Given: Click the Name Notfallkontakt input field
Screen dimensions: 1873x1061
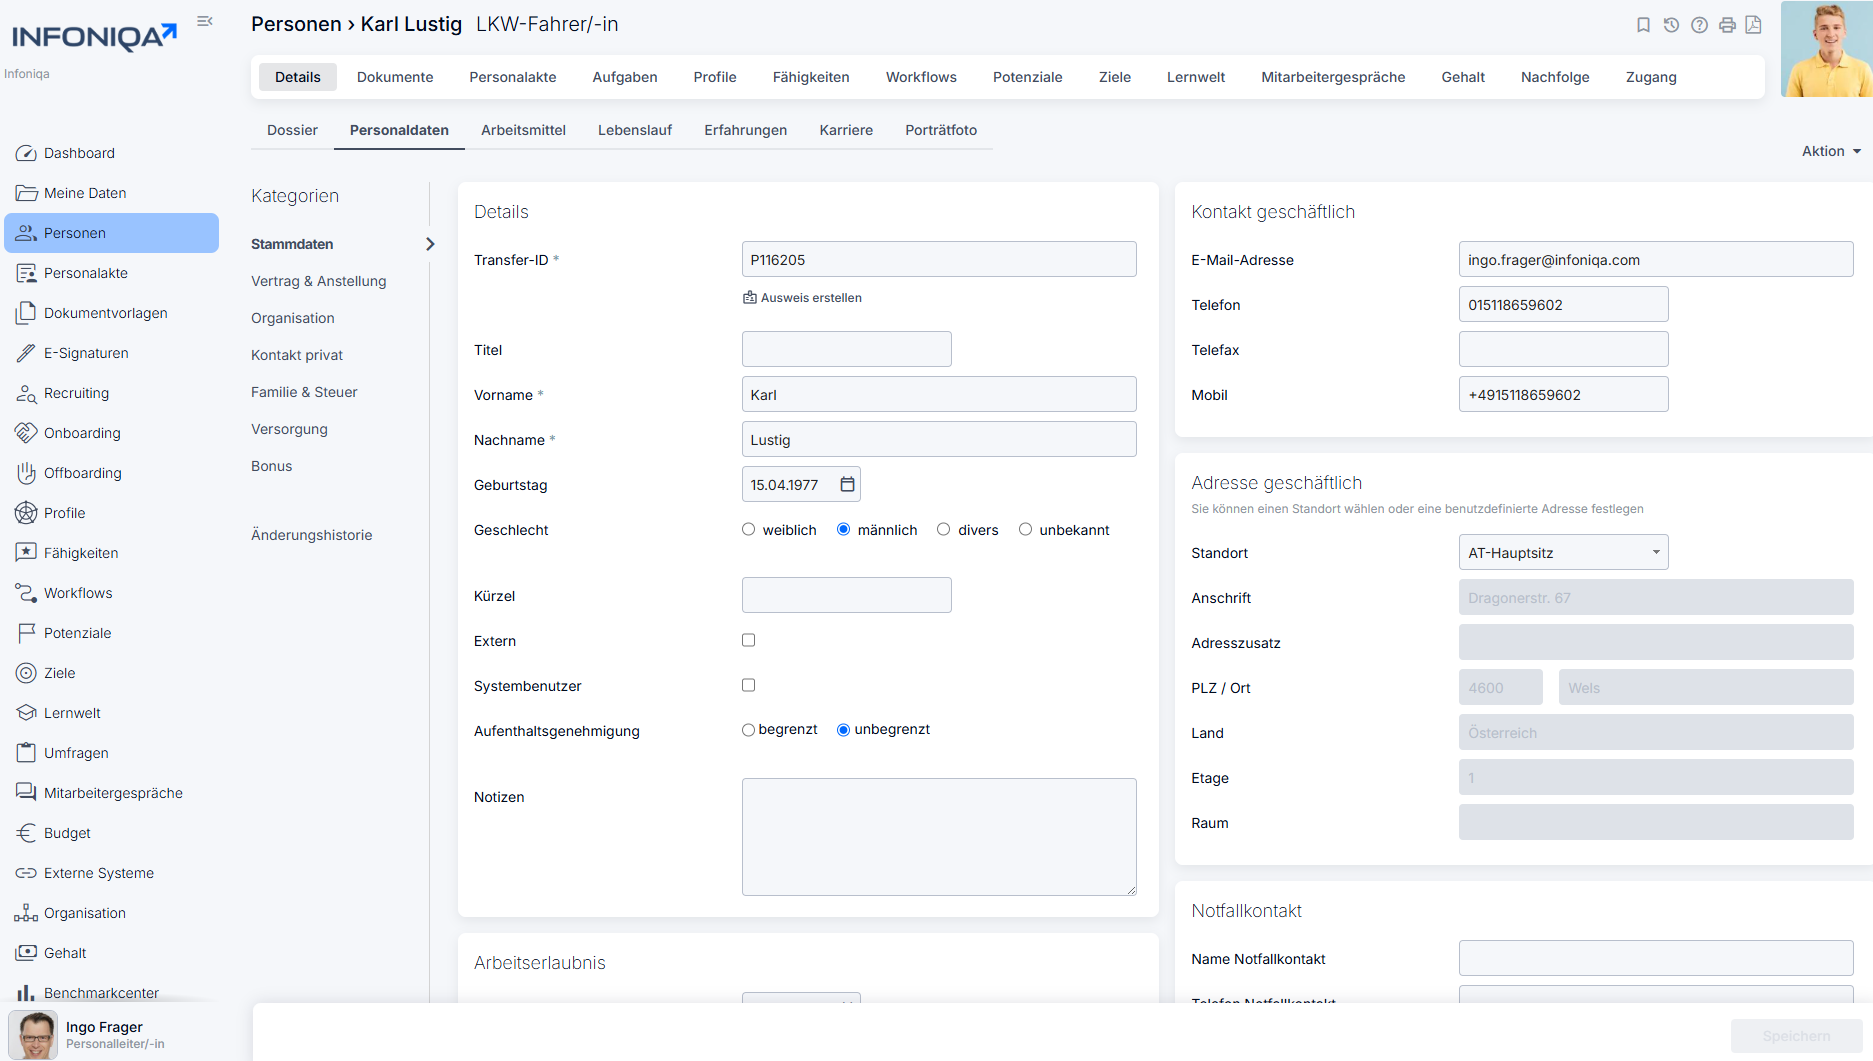Looking at the screenshot, I should point(1656,958).
